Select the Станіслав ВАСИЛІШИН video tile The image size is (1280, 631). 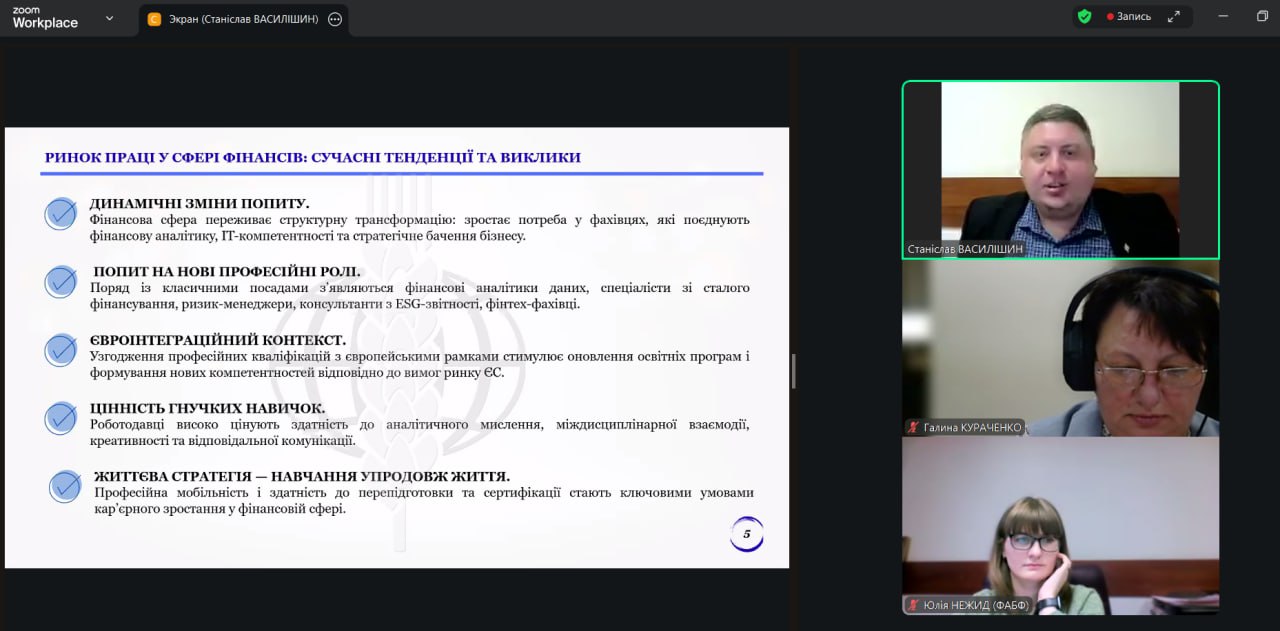pos(1060,169)
